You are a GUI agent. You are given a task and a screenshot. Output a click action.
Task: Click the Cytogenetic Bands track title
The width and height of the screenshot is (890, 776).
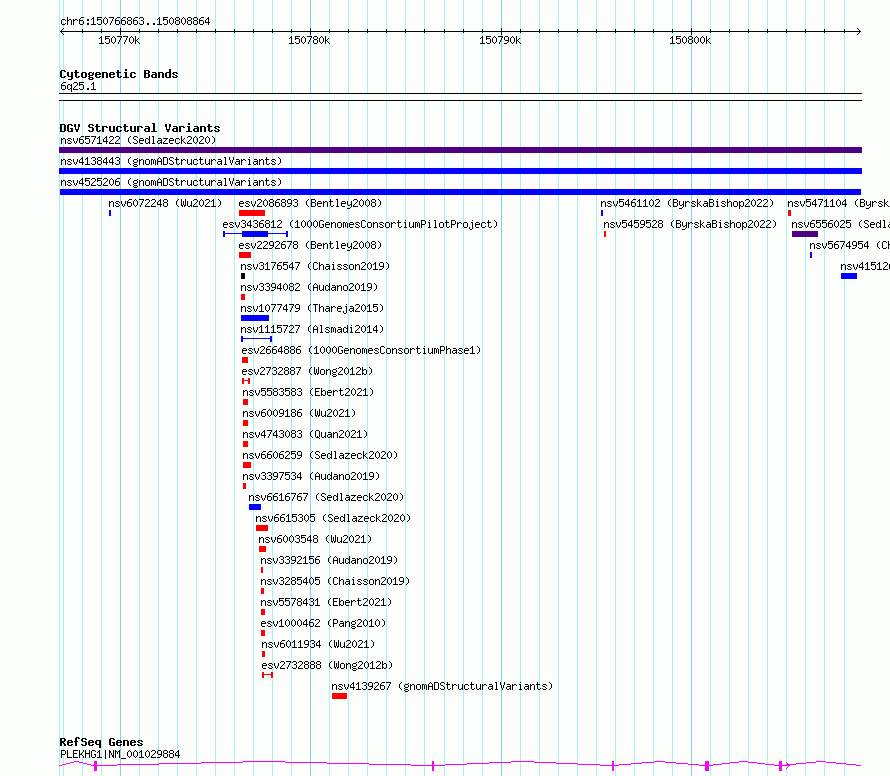click(x=119, y=74)
